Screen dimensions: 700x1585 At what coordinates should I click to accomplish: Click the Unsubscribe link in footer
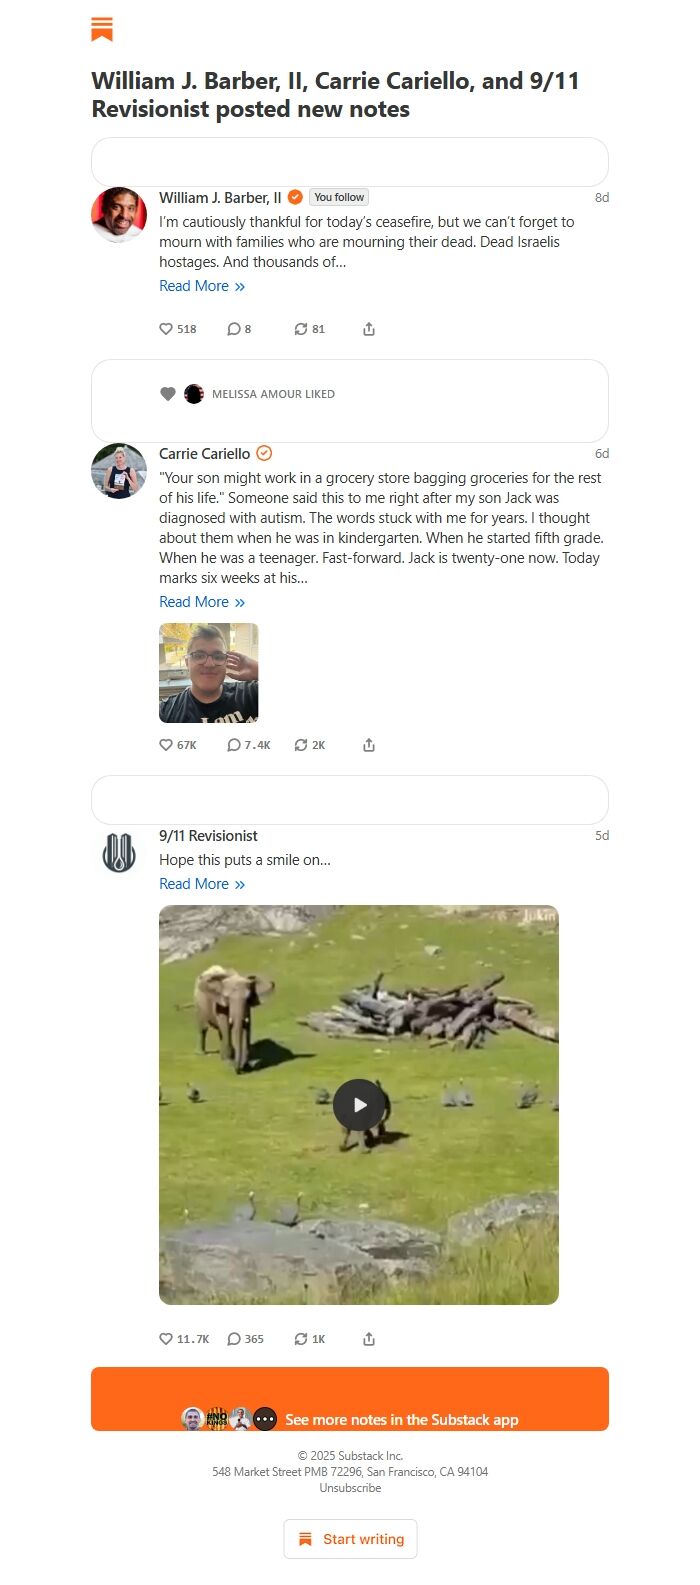(350, 1488)
